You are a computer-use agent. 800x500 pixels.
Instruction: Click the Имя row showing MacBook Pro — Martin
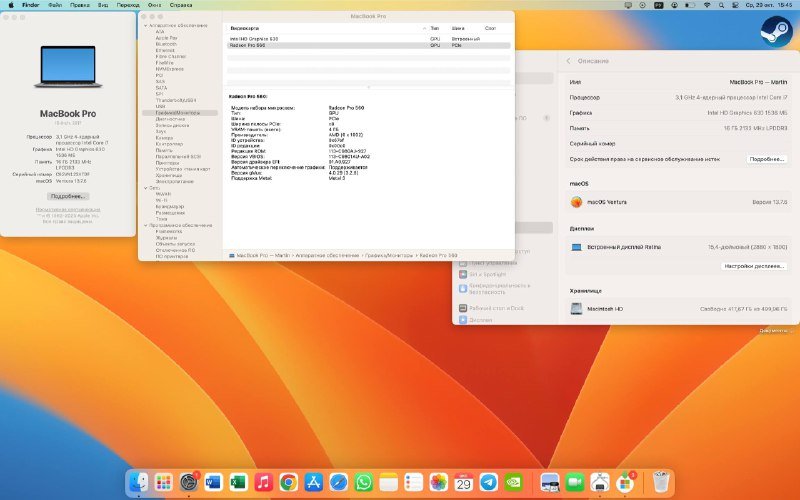[678, 82]
